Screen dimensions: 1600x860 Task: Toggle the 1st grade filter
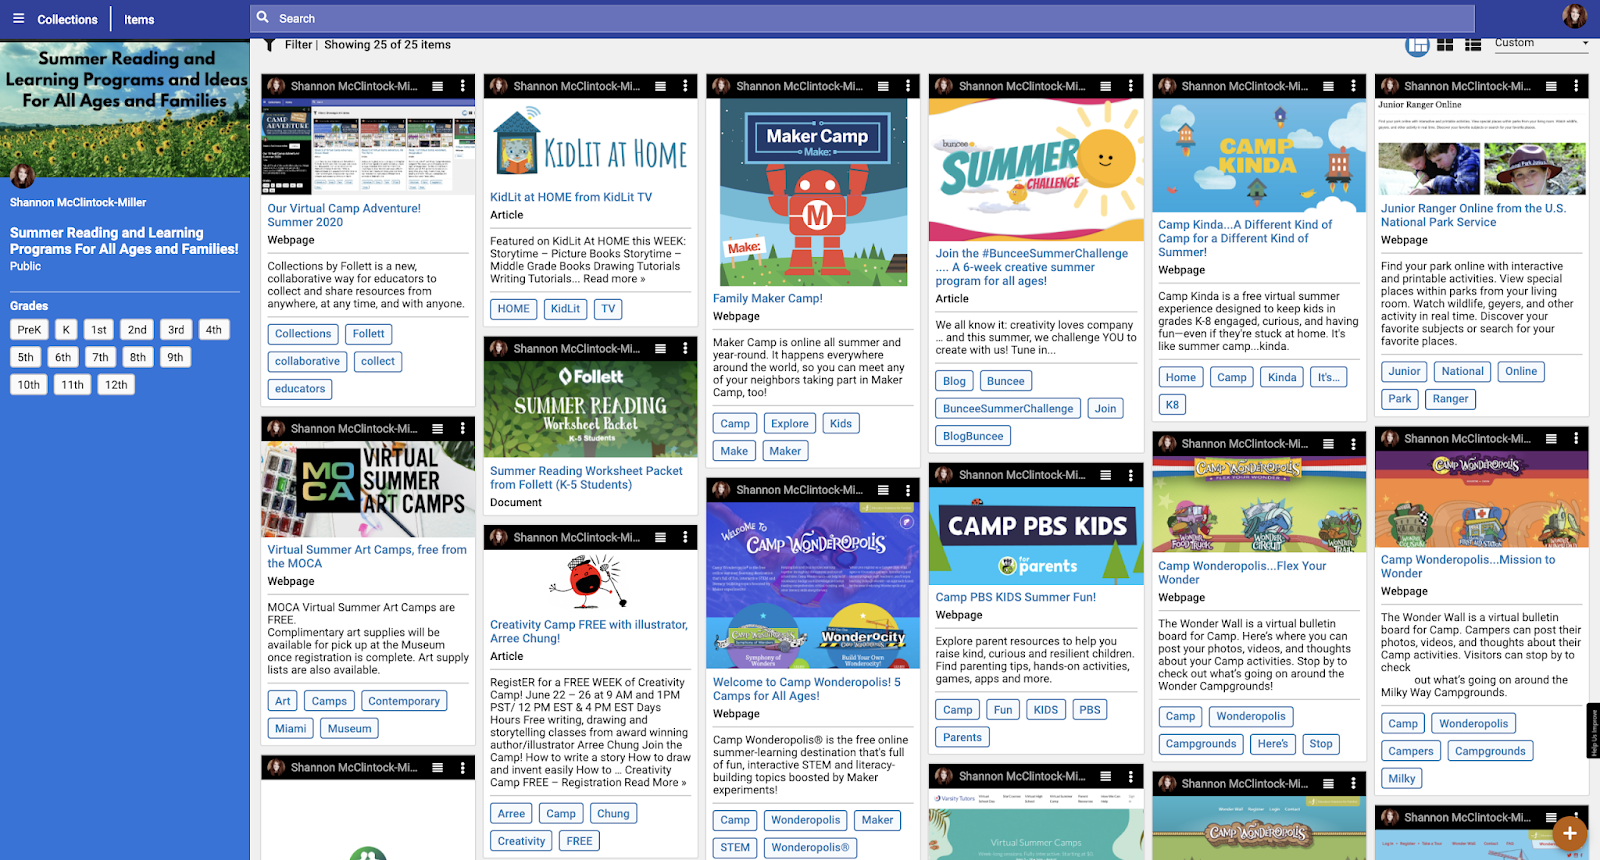[99, 330]
